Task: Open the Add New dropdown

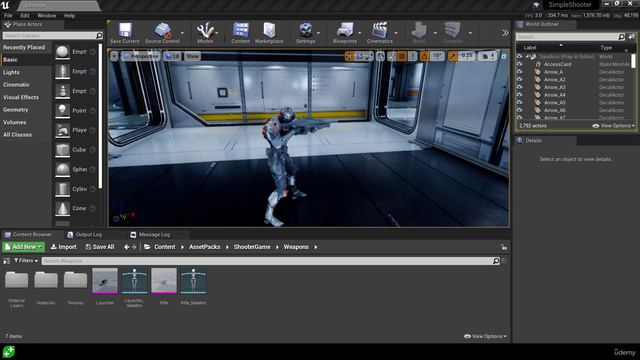Action: pyautogui.click(x=23, y=247)
